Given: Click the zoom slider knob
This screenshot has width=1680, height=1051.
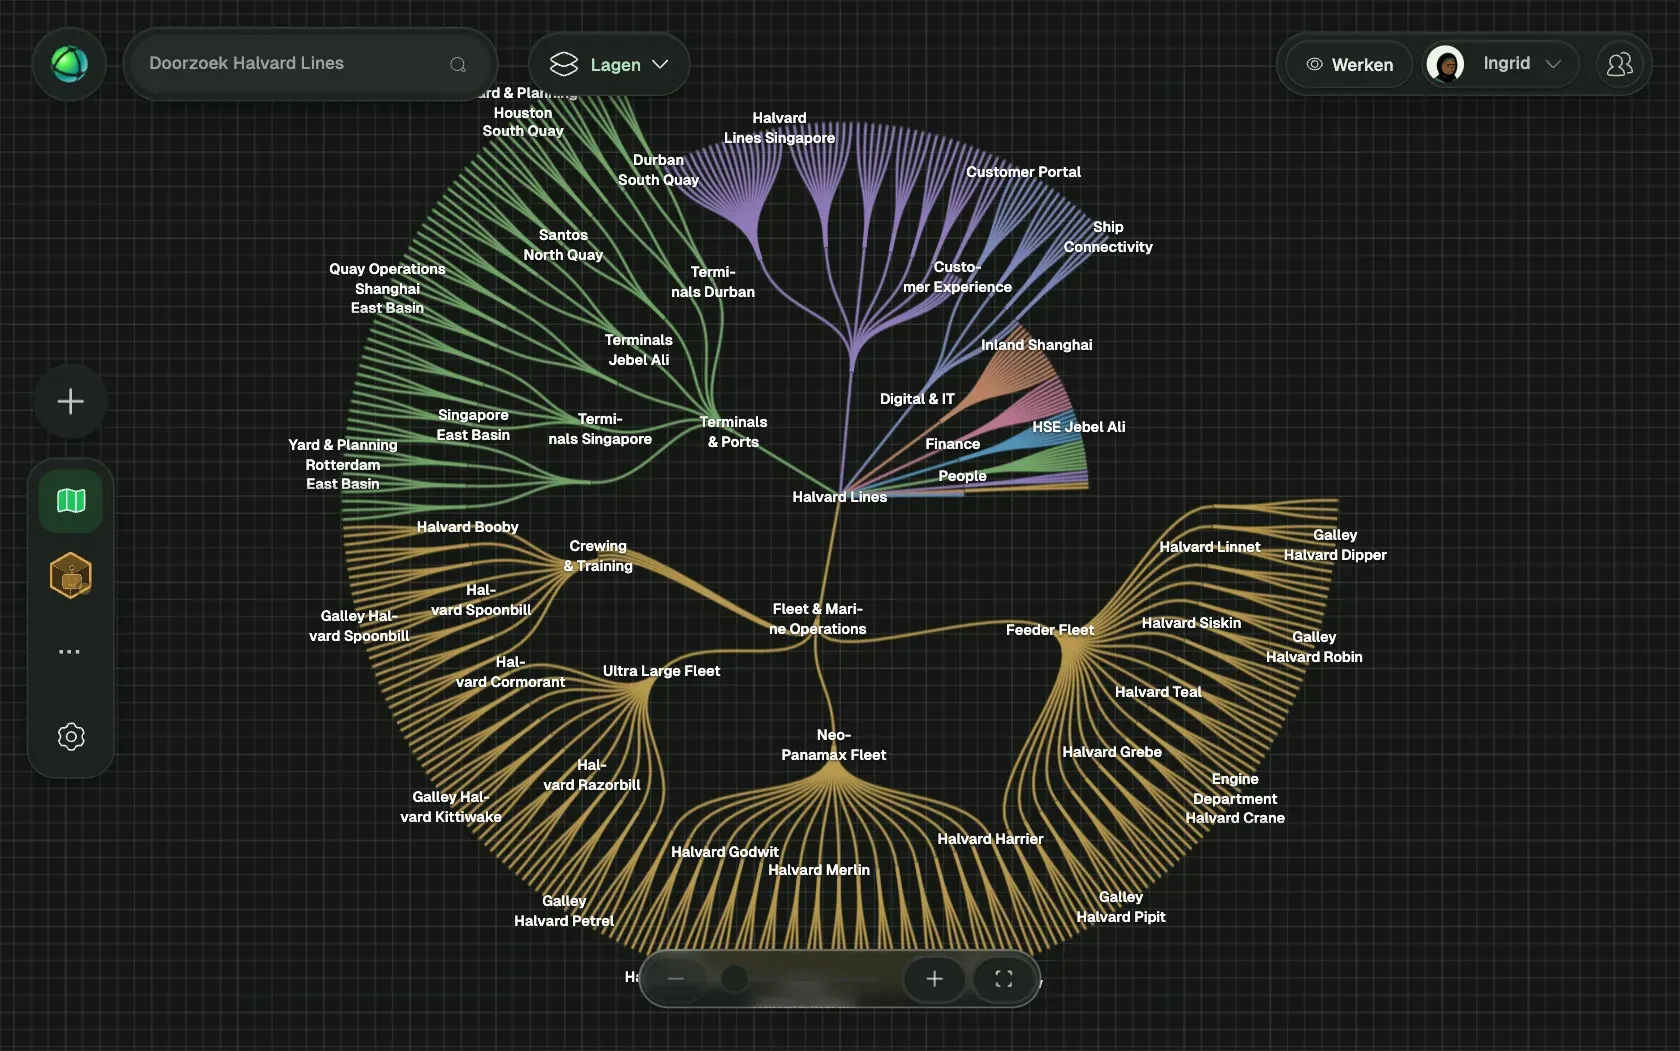Looking at the screenshot, I should [734, 979].
